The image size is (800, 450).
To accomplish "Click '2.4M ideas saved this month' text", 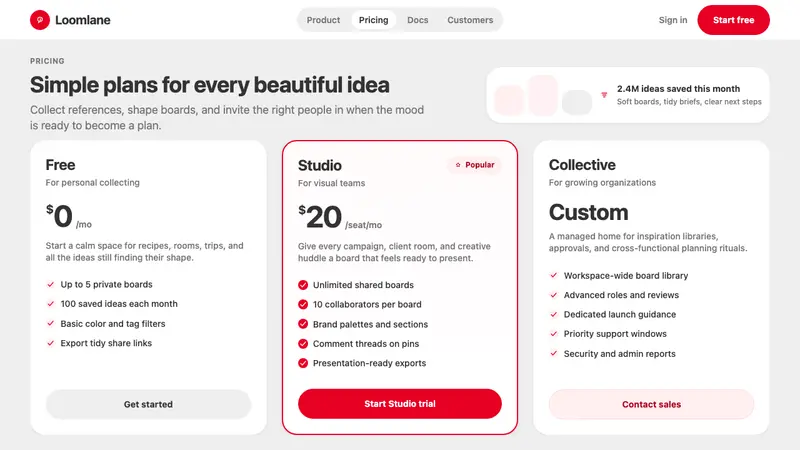I will [678, 89].
